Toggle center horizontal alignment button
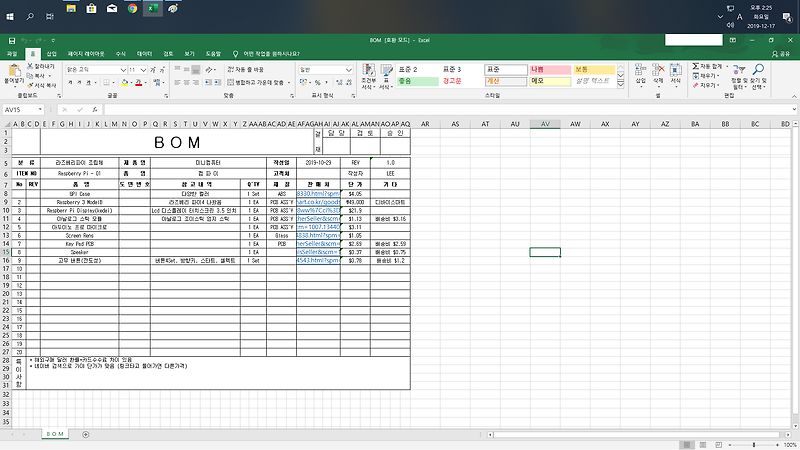This screenshot has width=800, height=450. tap(187, 82)
